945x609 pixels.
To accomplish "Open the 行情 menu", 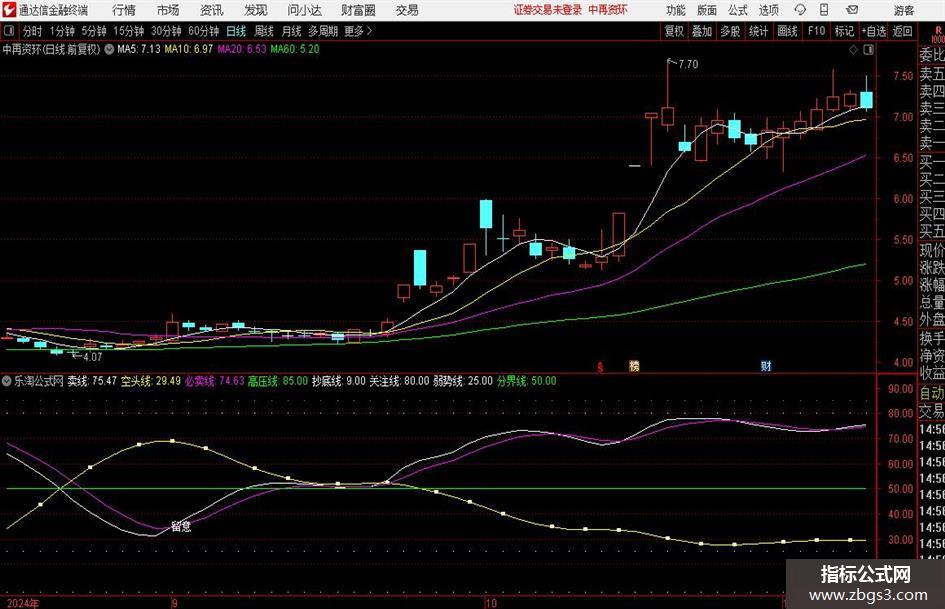I will pyautogui.click(x=124, y=10).
